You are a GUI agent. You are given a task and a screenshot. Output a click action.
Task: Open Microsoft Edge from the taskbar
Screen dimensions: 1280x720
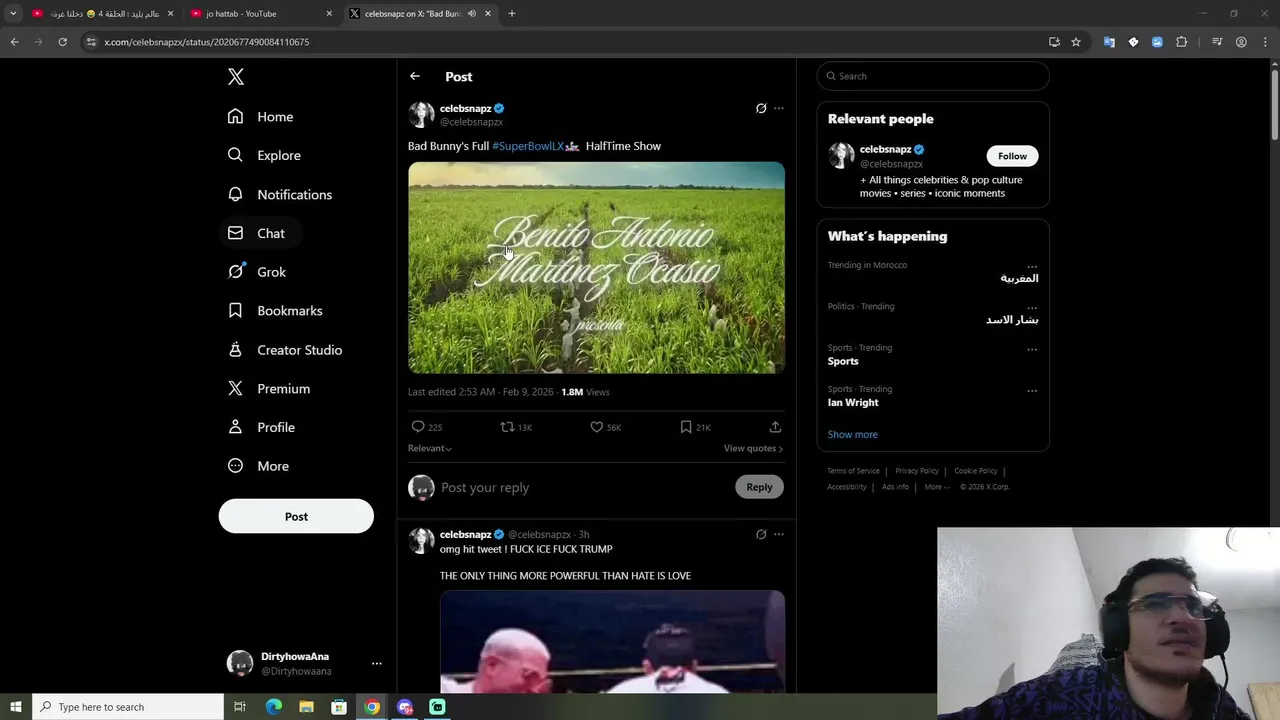(273, 707)
